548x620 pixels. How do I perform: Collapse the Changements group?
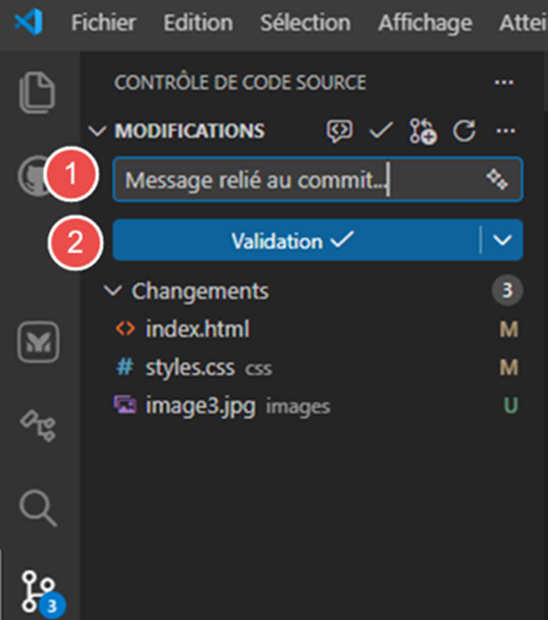[x=113, y=291]
